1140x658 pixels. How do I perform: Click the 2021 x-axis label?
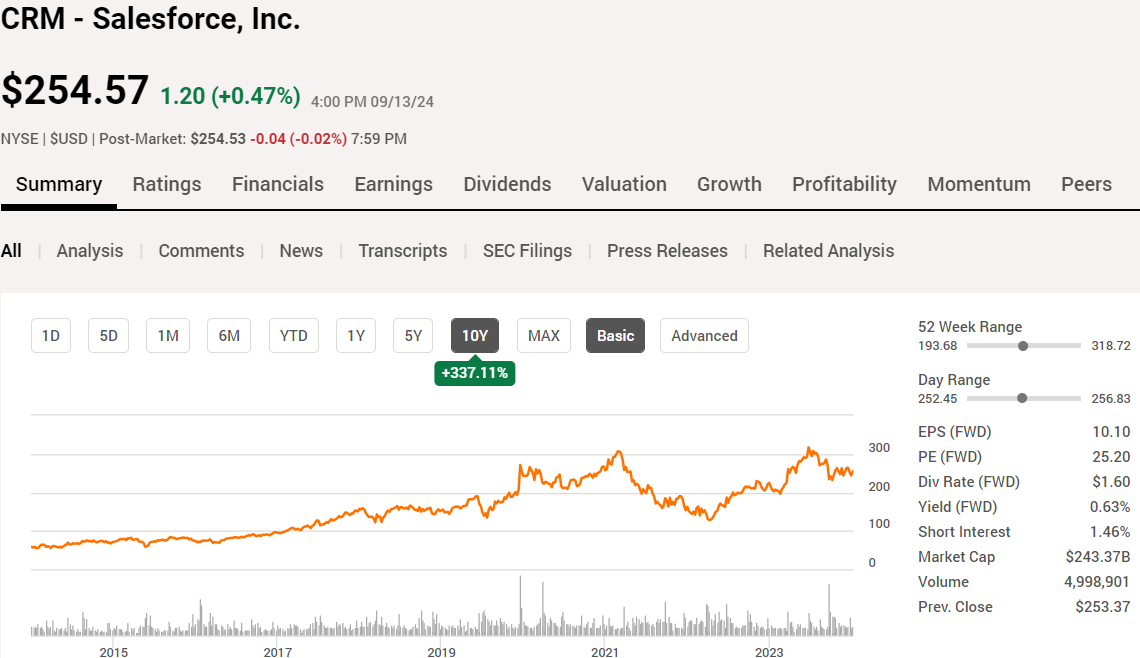click(x=605, y=652)
